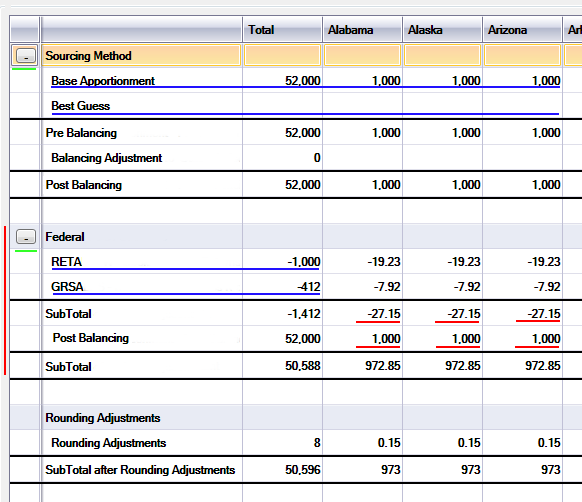
Task: Collapse the Federal section
Action: pyautogui.click(x=26, y=237)
